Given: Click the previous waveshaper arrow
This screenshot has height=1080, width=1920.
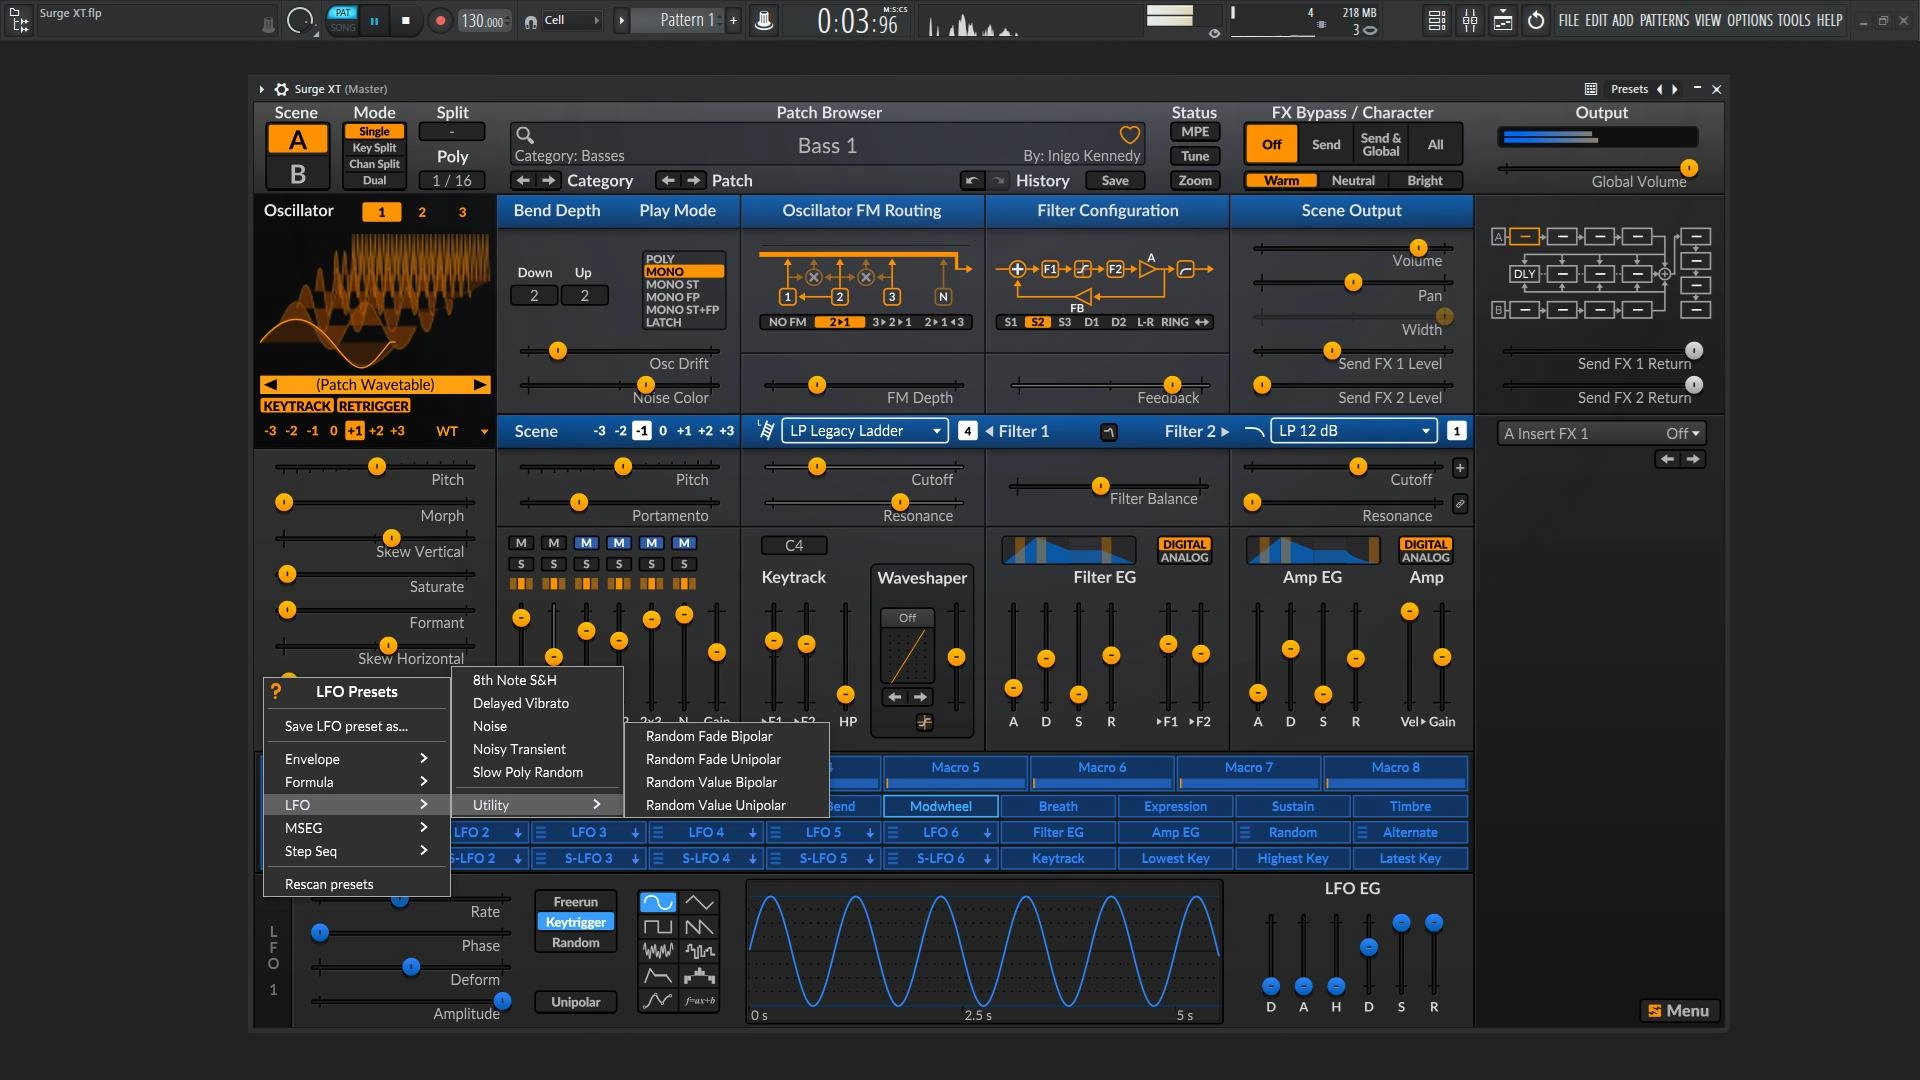Looking at the screenshot, I should (x=895, y=697).
